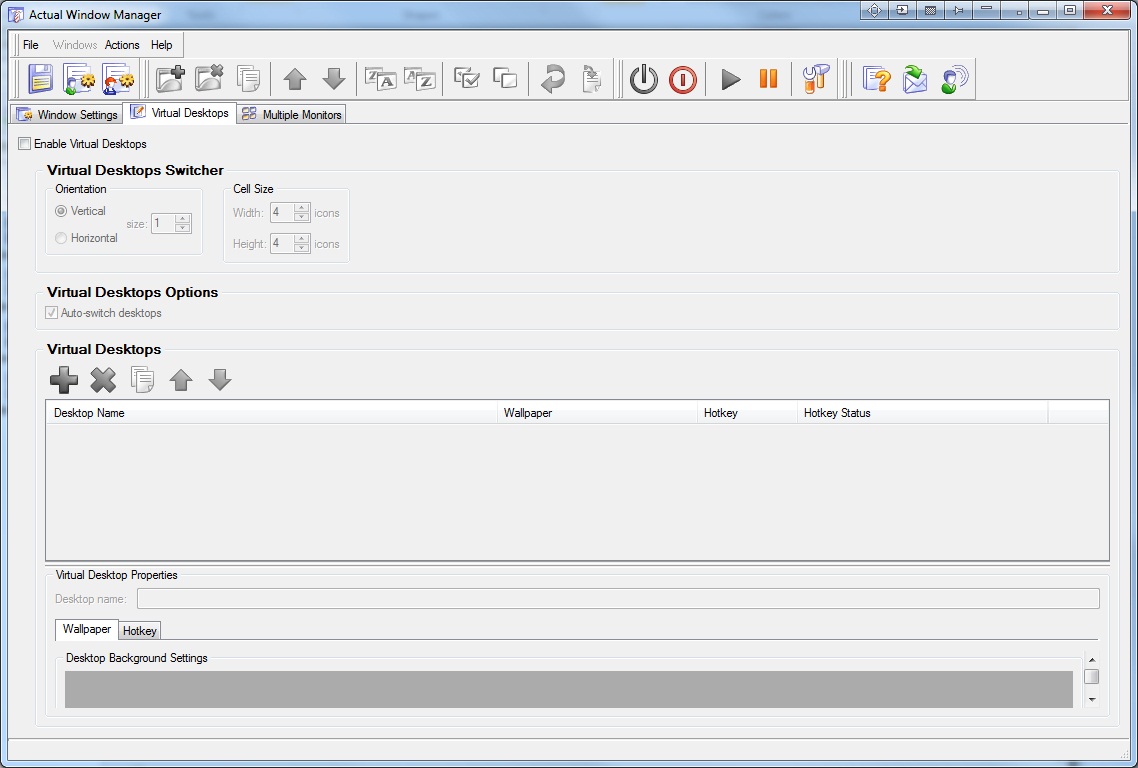Click the sort A-to-Z toolbar icon

point(419,78)
